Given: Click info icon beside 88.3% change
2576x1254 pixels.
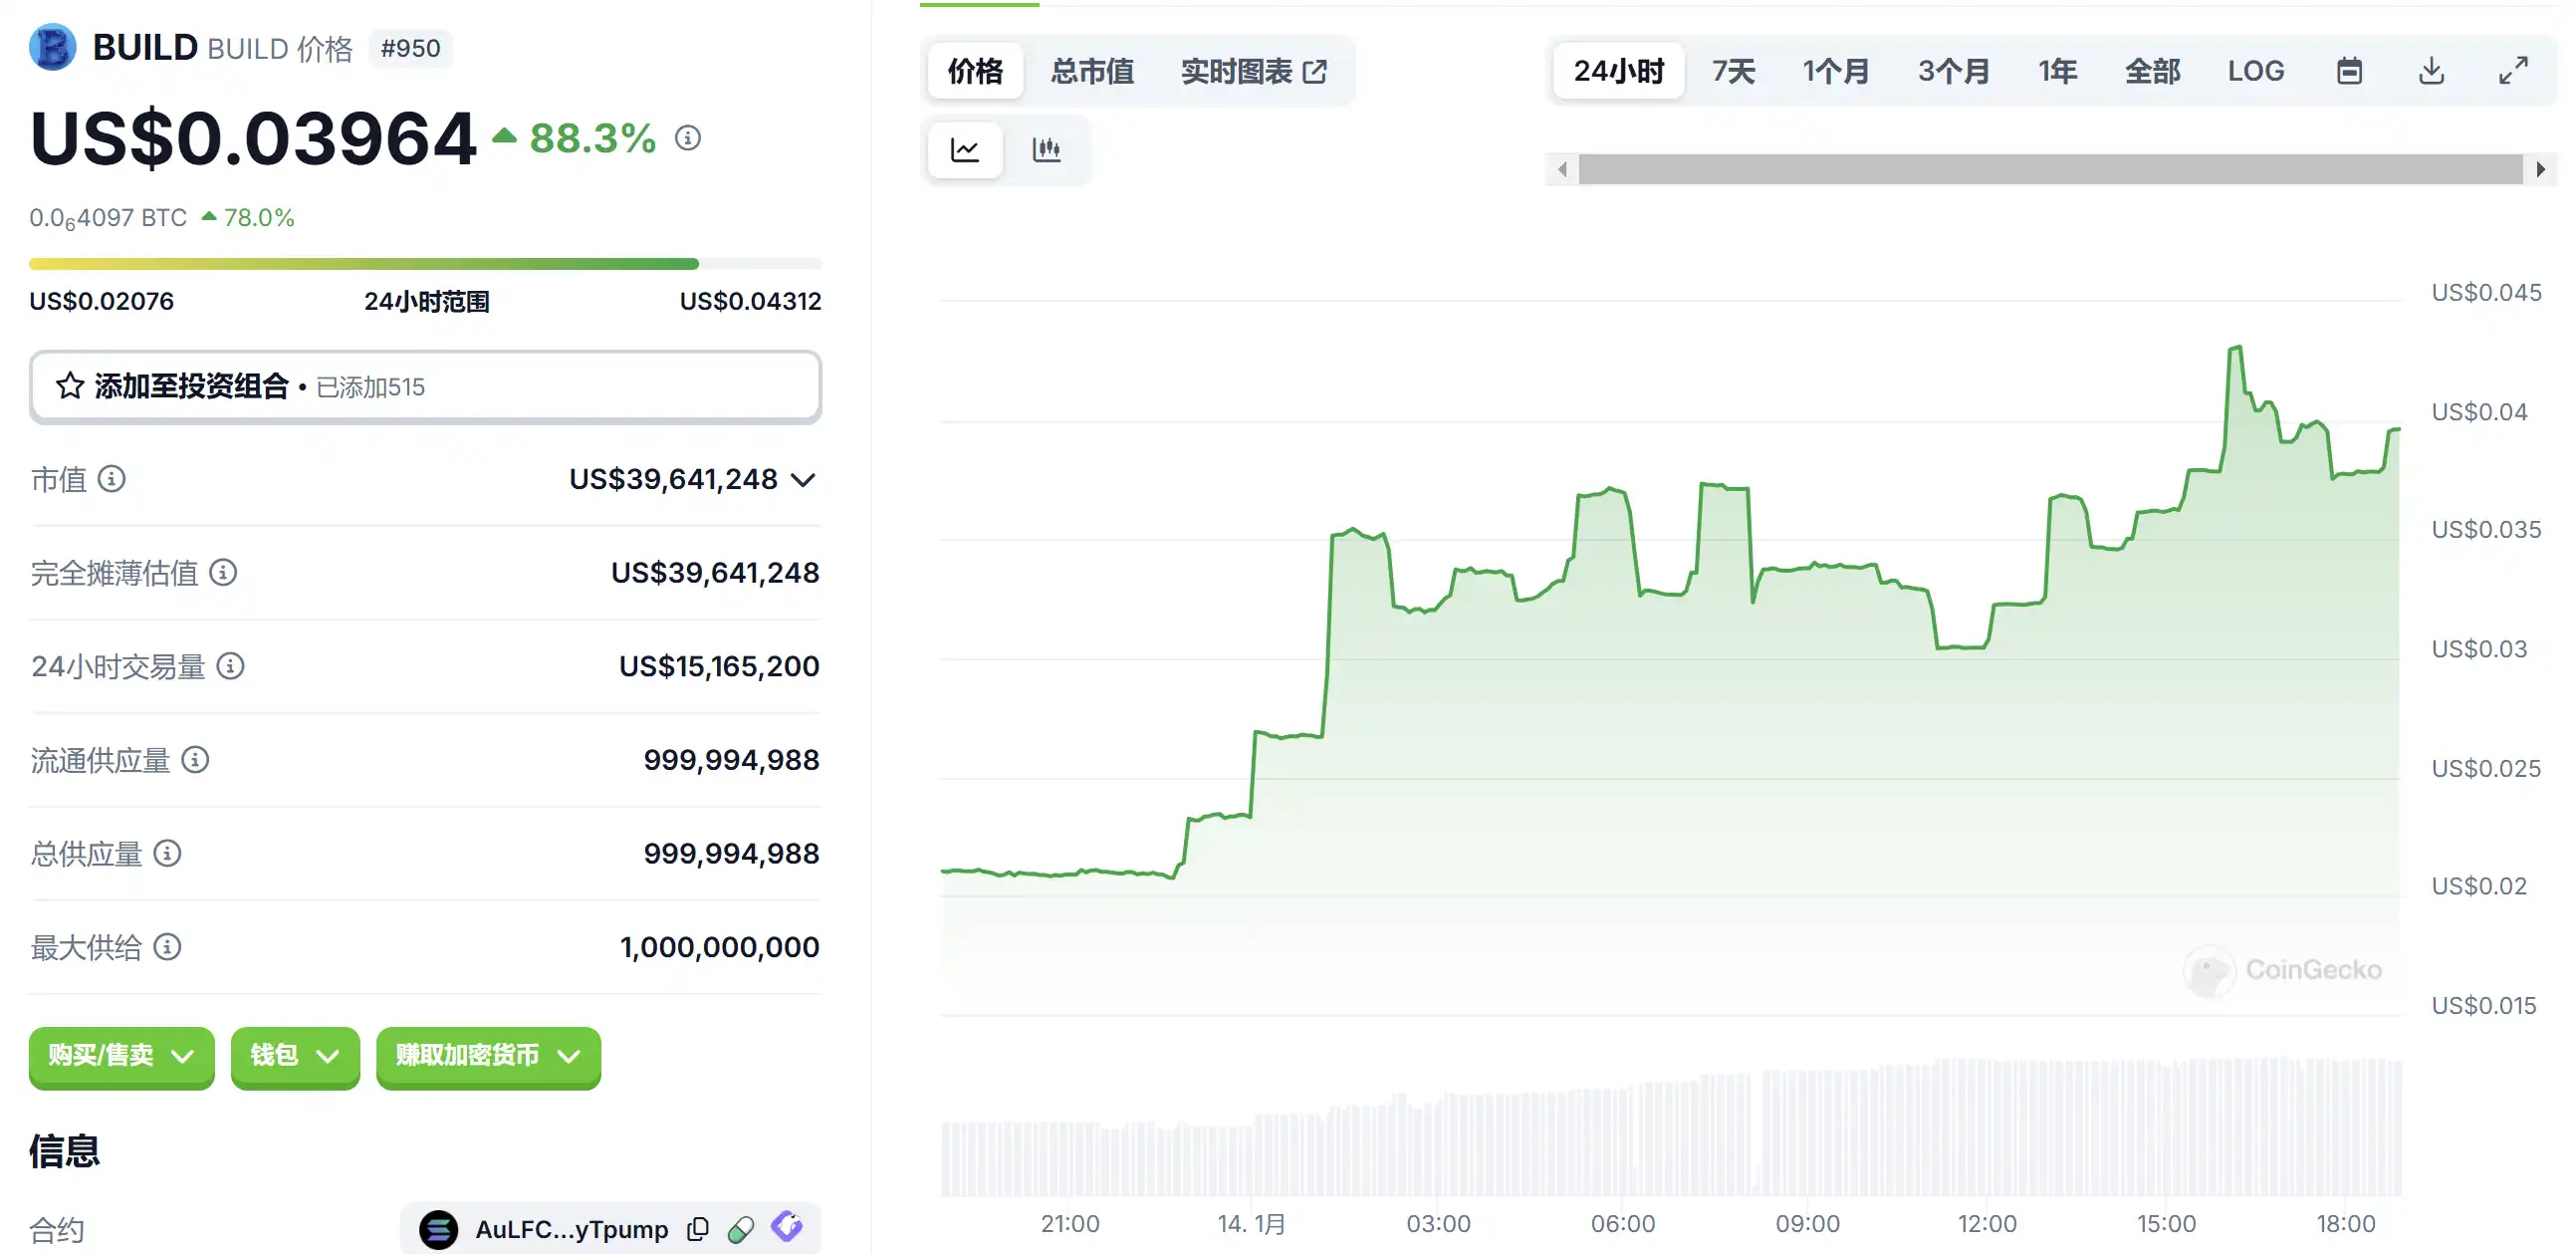Looking at the screenshot, I should pyautogui.click(x=688, y=138).
